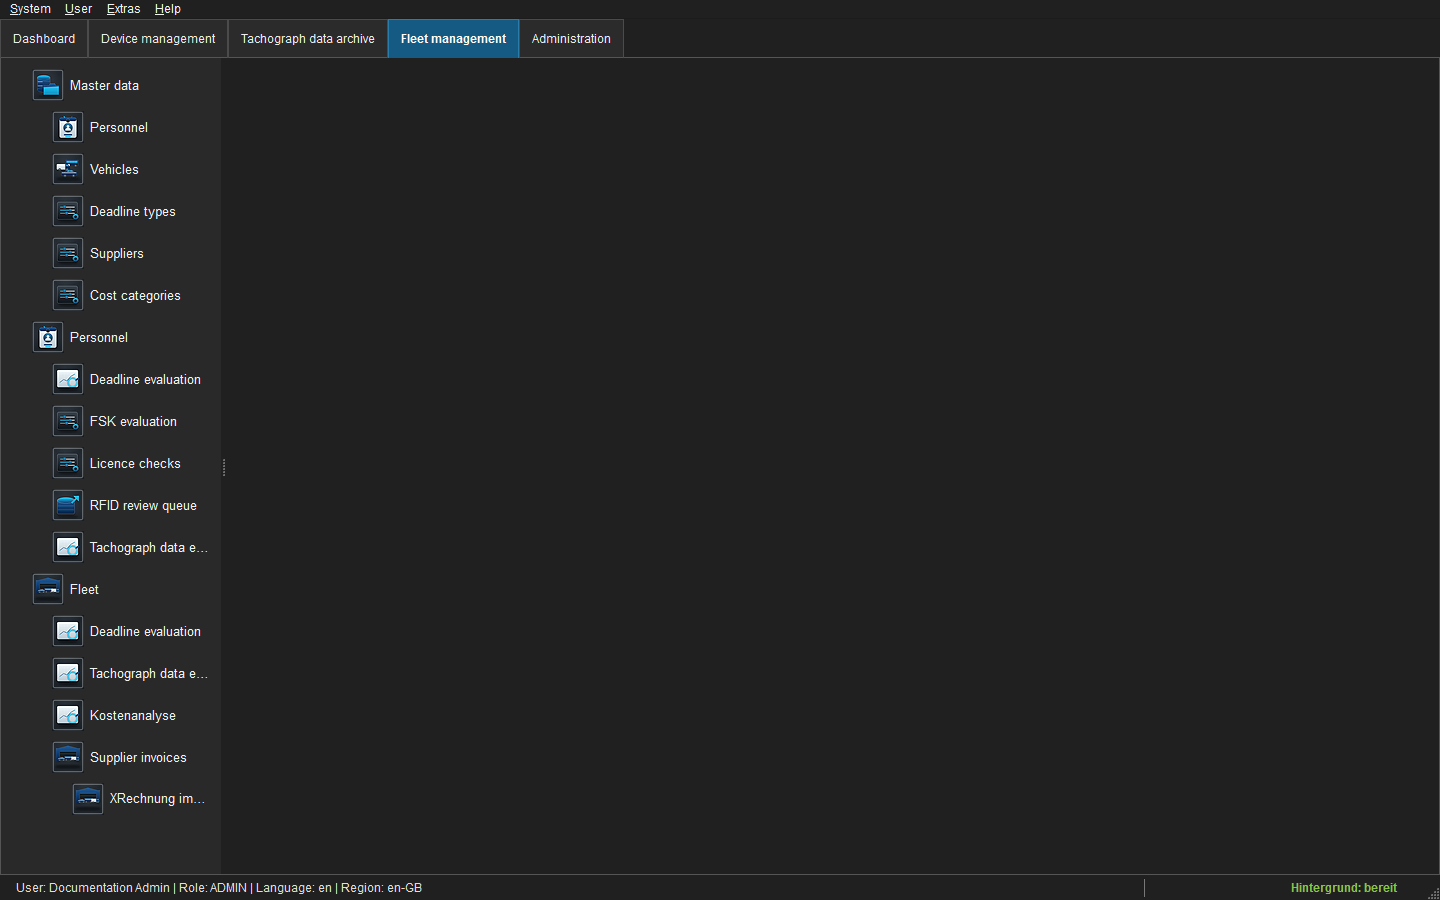The width and height of the screenshot is (1440, 900).
Task: Click the window resize grip in corner
Action: point(1432,893)
